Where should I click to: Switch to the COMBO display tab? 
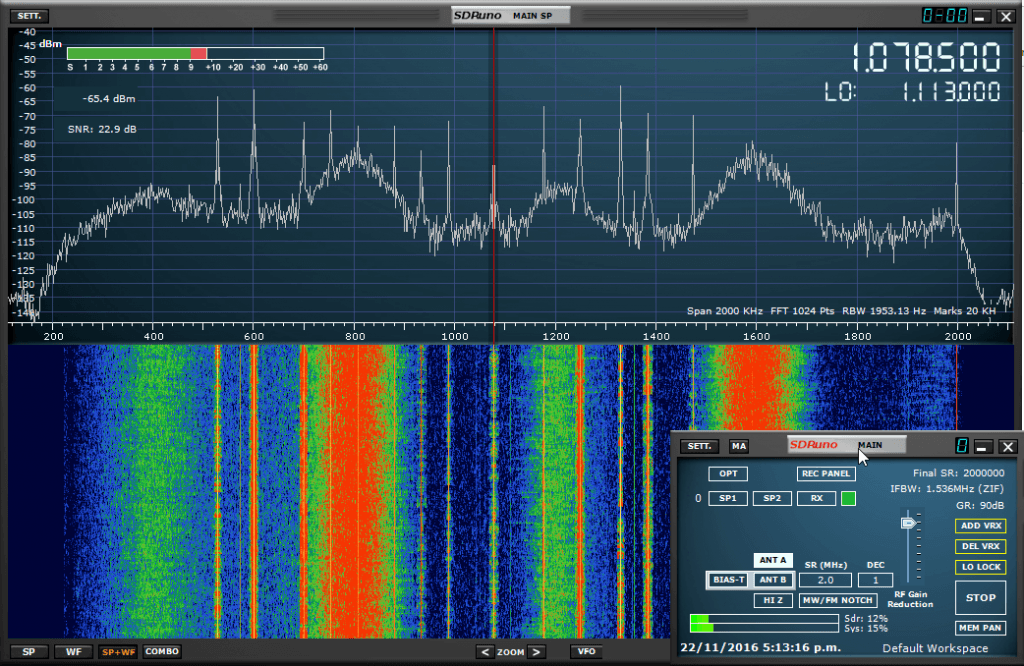(162, 651)
